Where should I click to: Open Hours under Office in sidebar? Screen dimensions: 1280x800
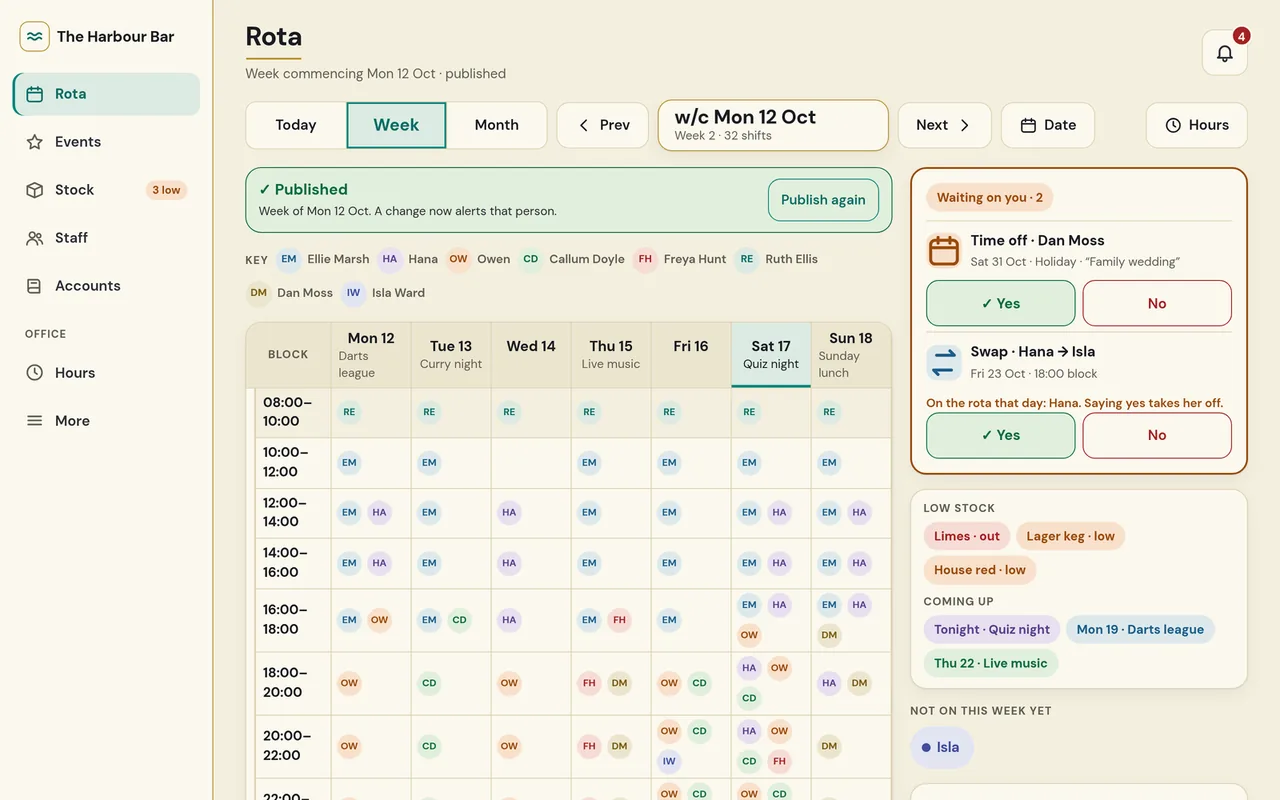(x=106, y=373)
